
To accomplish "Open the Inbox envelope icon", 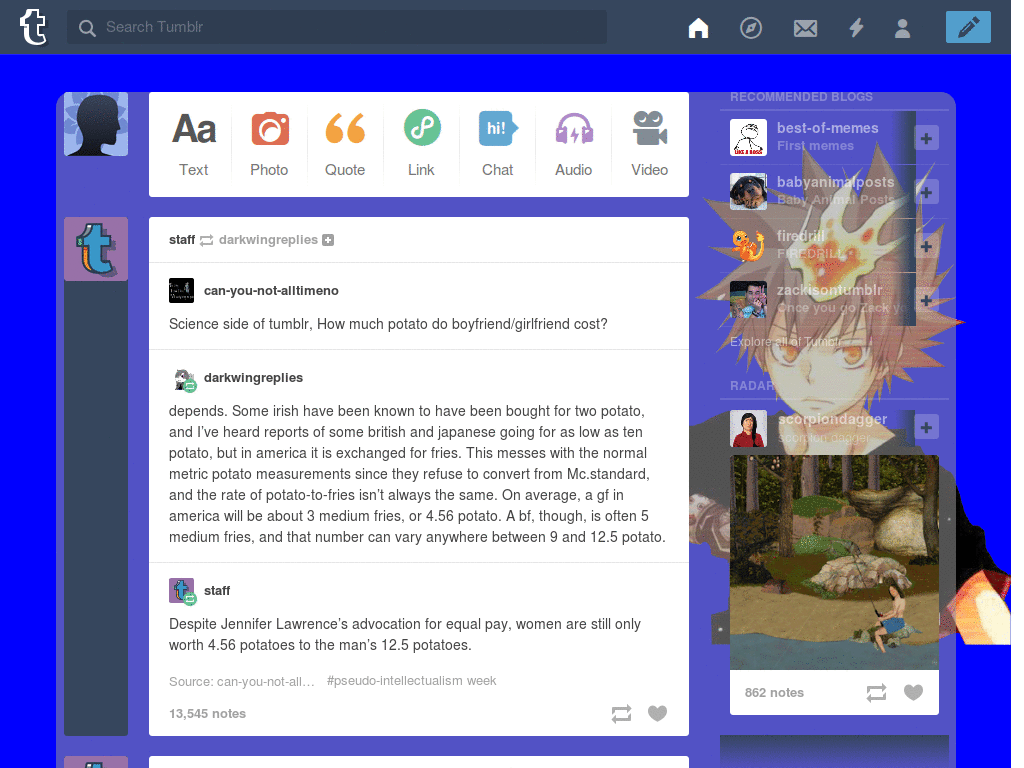I will coord(805,28).
